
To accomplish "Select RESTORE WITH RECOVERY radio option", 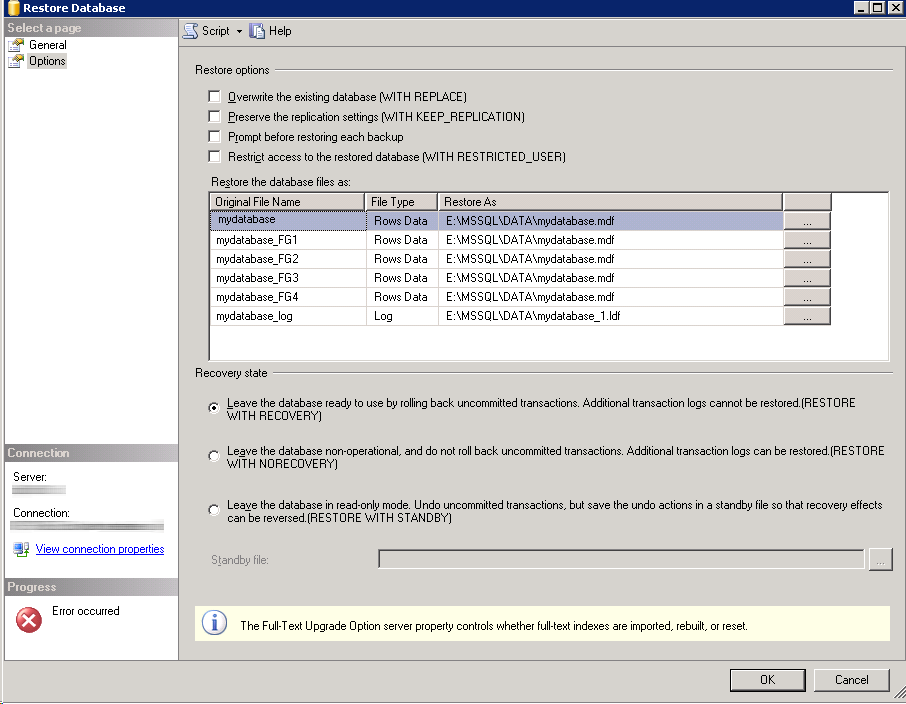I will [x=214, y=408].
